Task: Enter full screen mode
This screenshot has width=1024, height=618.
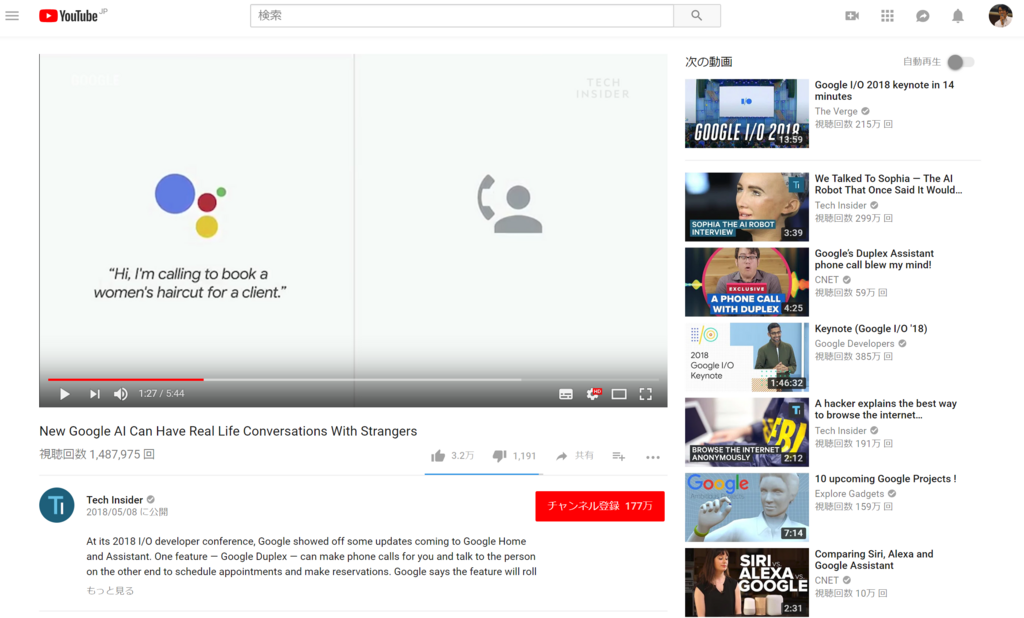Action: pyautogui.click(x=645, y=394)
